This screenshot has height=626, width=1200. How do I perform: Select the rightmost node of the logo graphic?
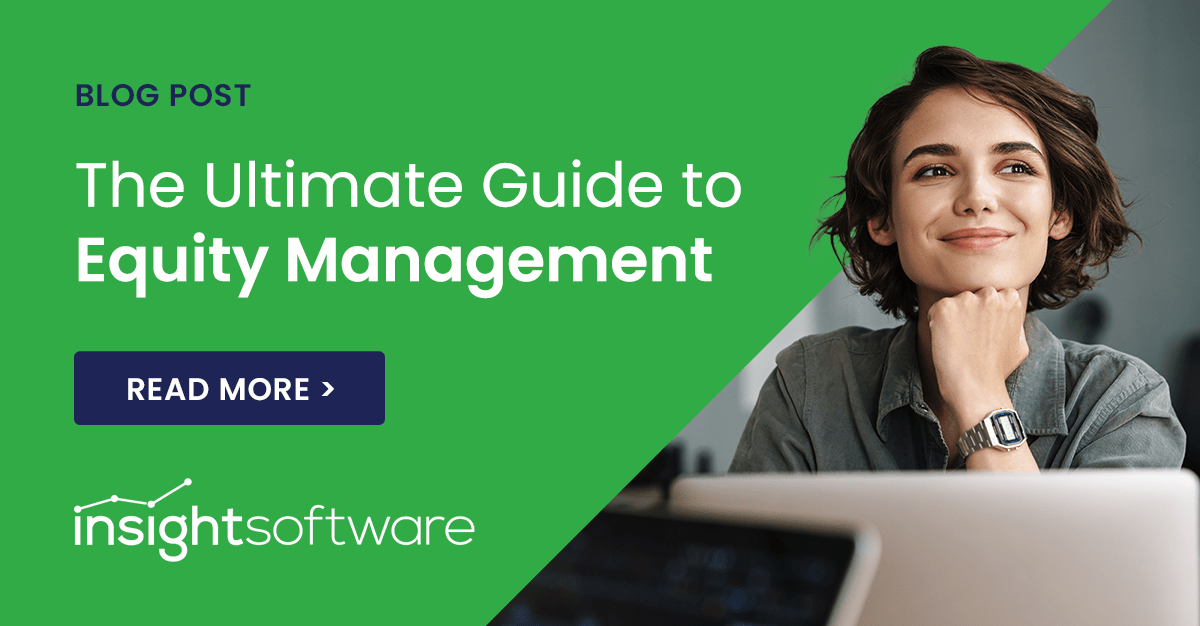pyautogui.click(x=189, y=481)
